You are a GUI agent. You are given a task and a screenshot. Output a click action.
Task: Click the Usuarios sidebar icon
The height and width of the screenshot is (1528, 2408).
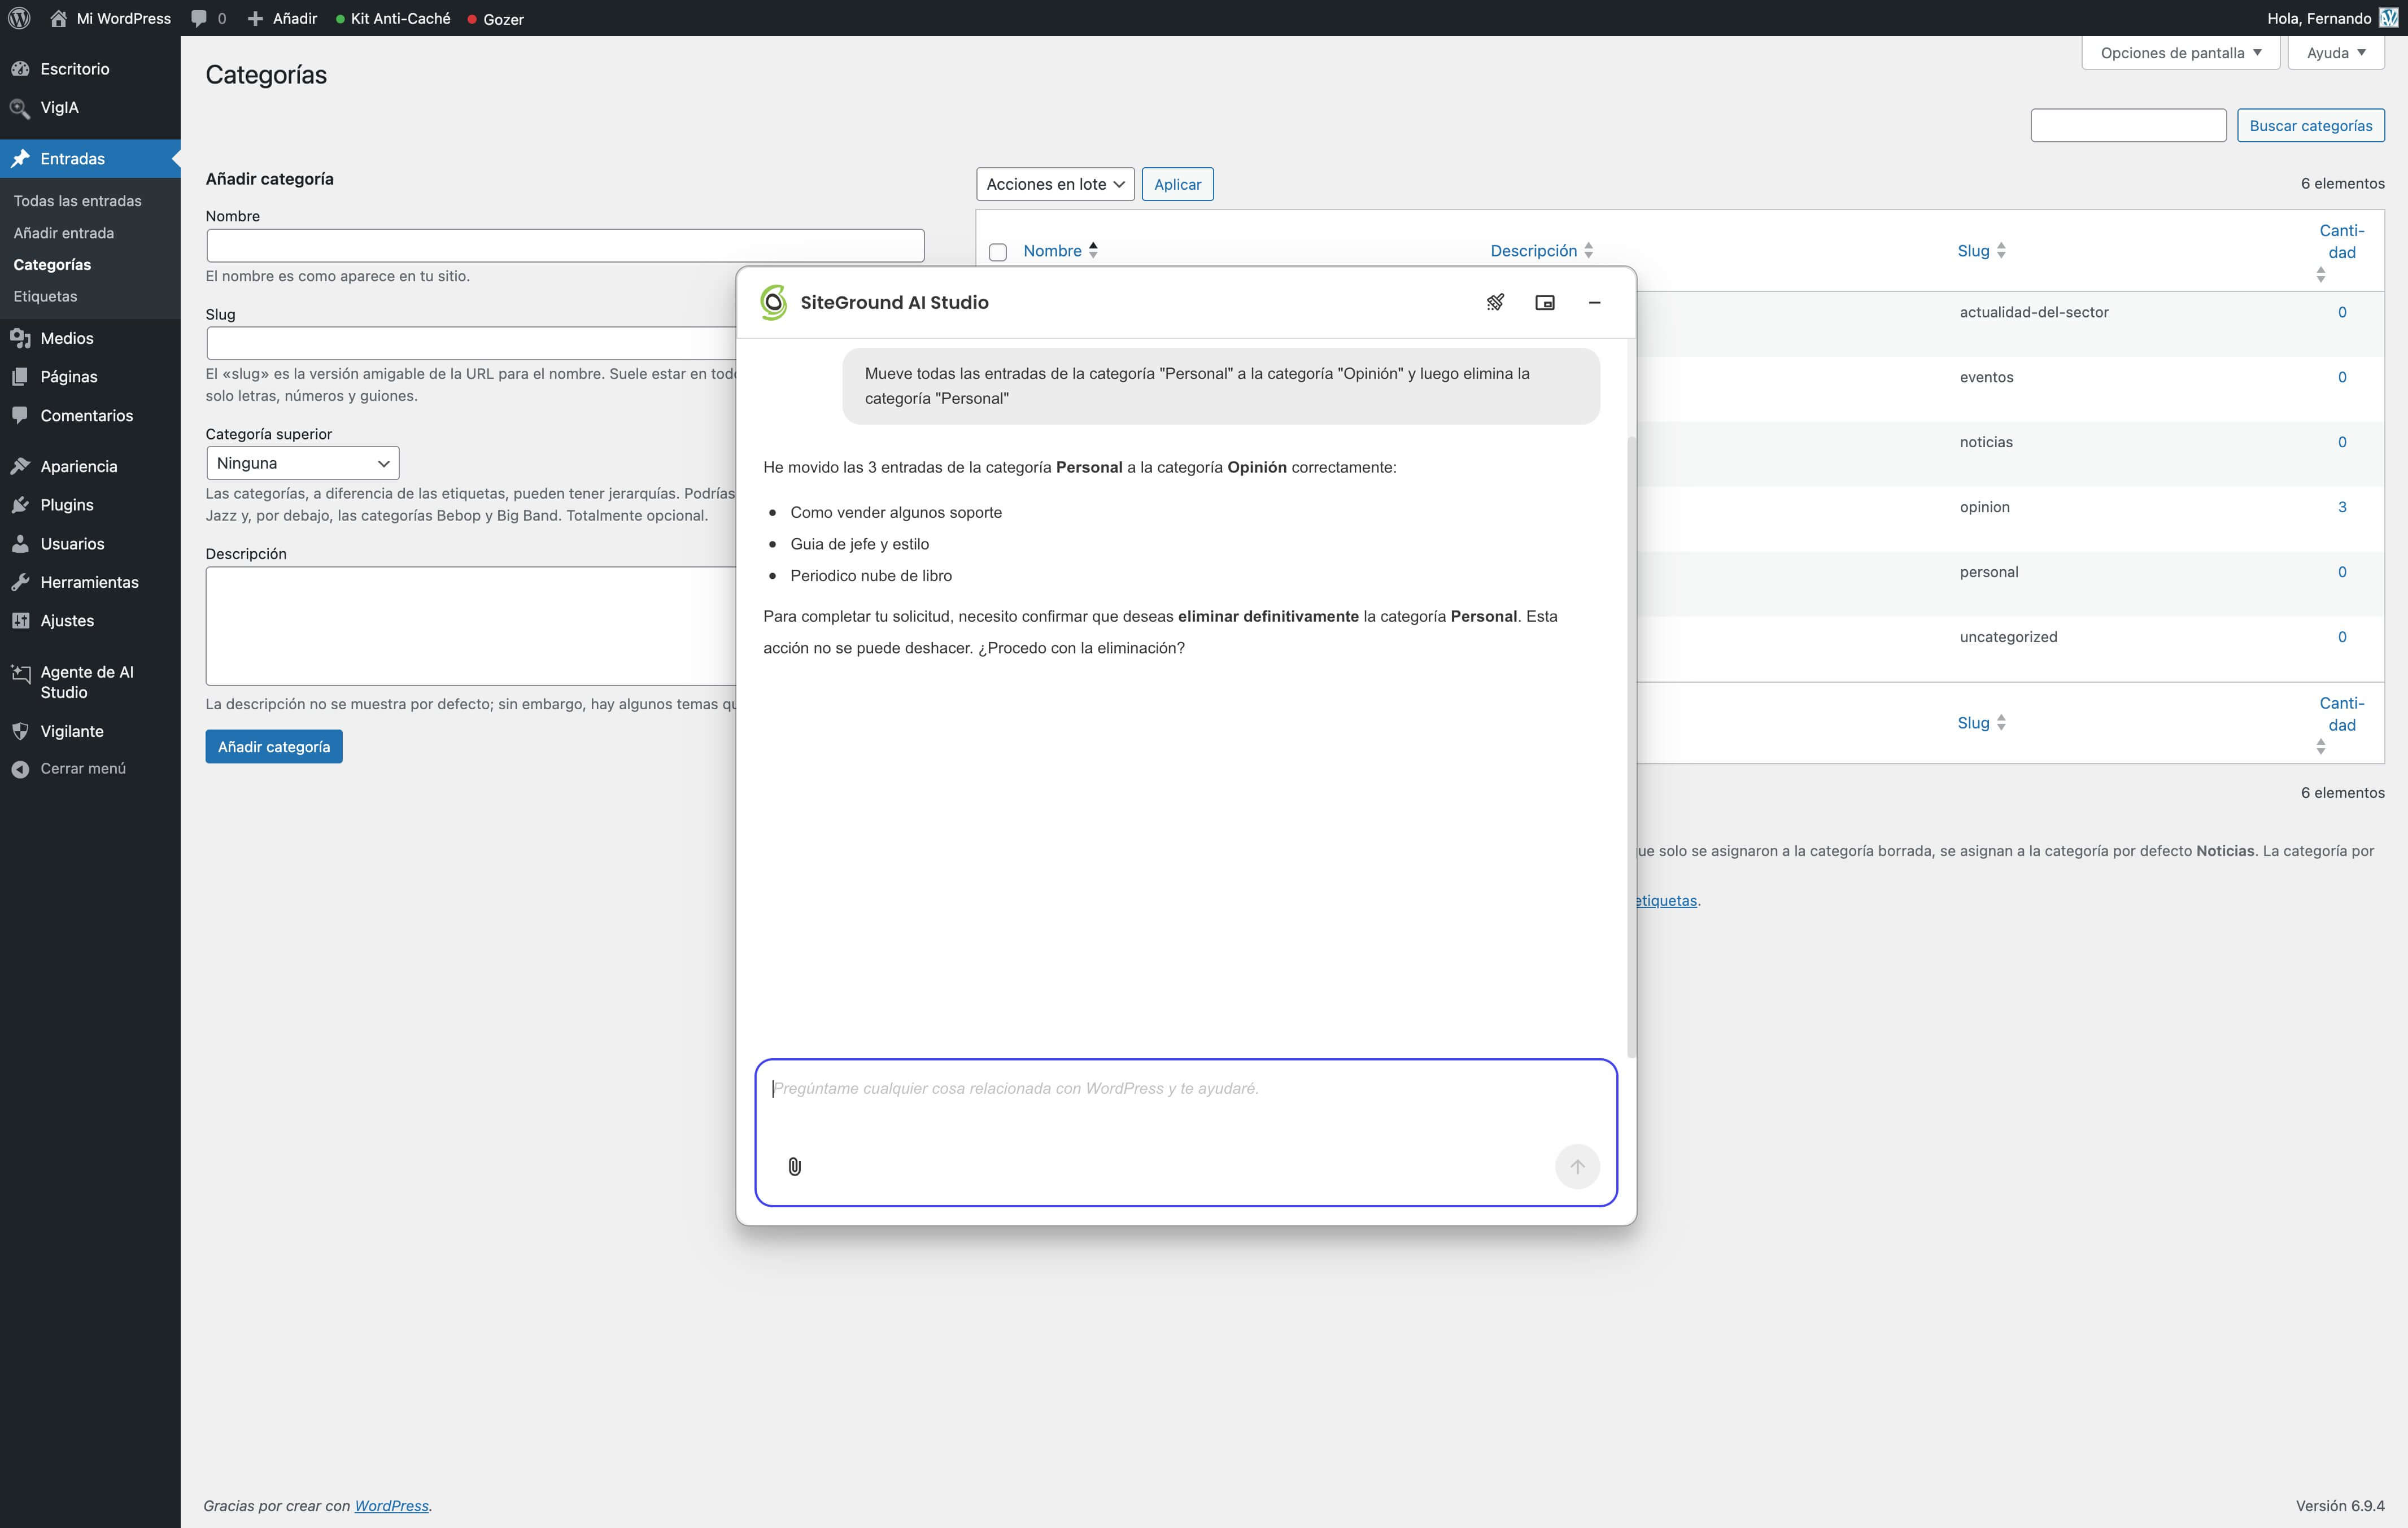[x=20, y=544]
